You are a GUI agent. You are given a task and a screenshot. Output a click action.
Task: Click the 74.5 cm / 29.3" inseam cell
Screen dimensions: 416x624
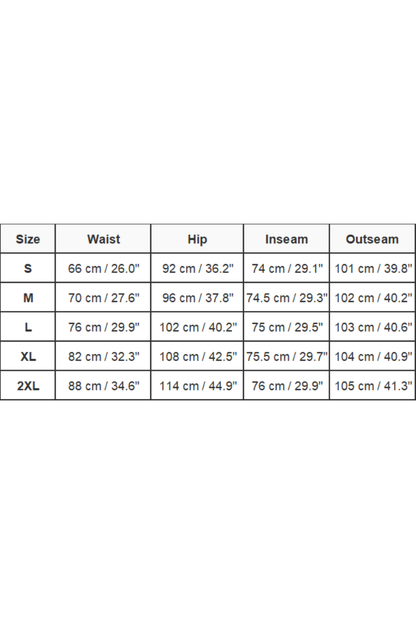[x=287, y=297]
